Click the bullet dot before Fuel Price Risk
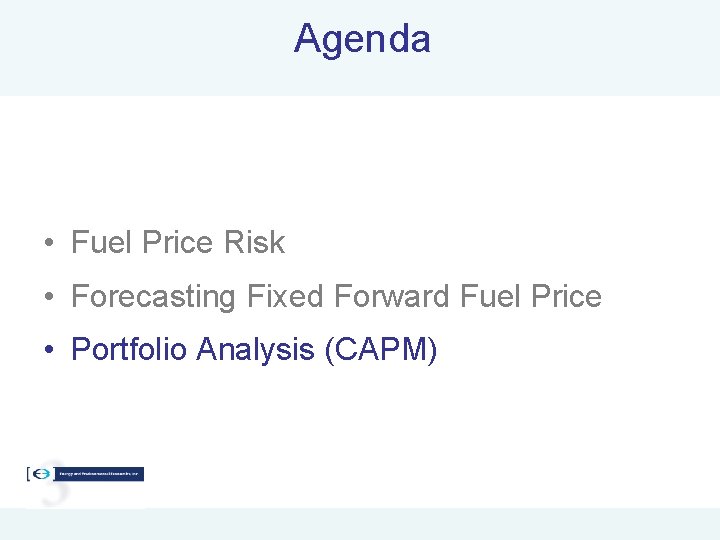Screen dimensions: 720x540 click(48, 244)
